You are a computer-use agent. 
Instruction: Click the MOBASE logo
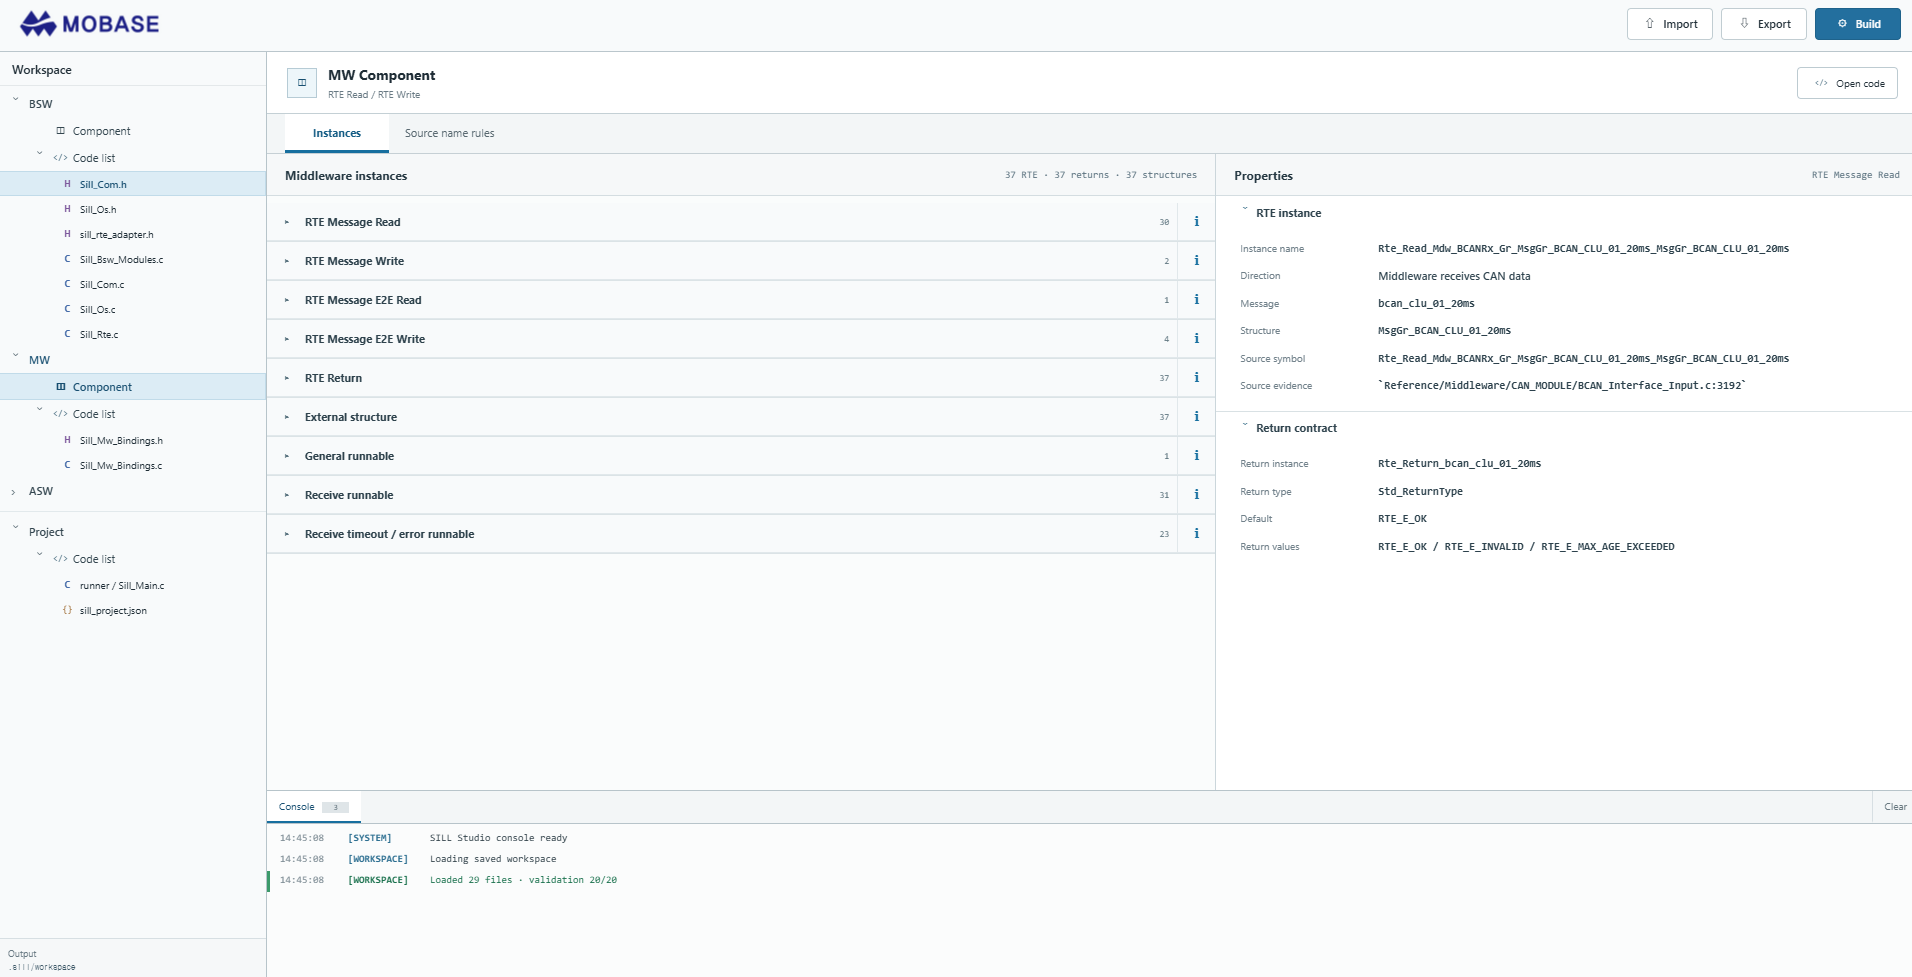pyautogui.click(x=89, y=24)
